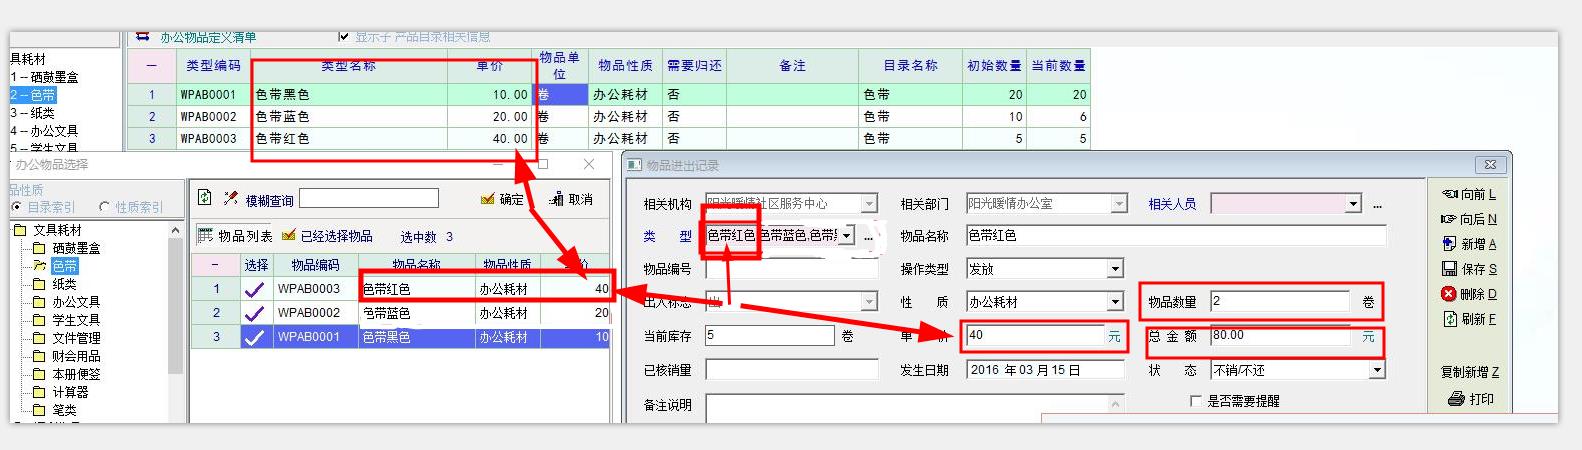Click the 刷新 refresh button in record panel
This screenshot has height=450, width=1582.
(1468, 319)
